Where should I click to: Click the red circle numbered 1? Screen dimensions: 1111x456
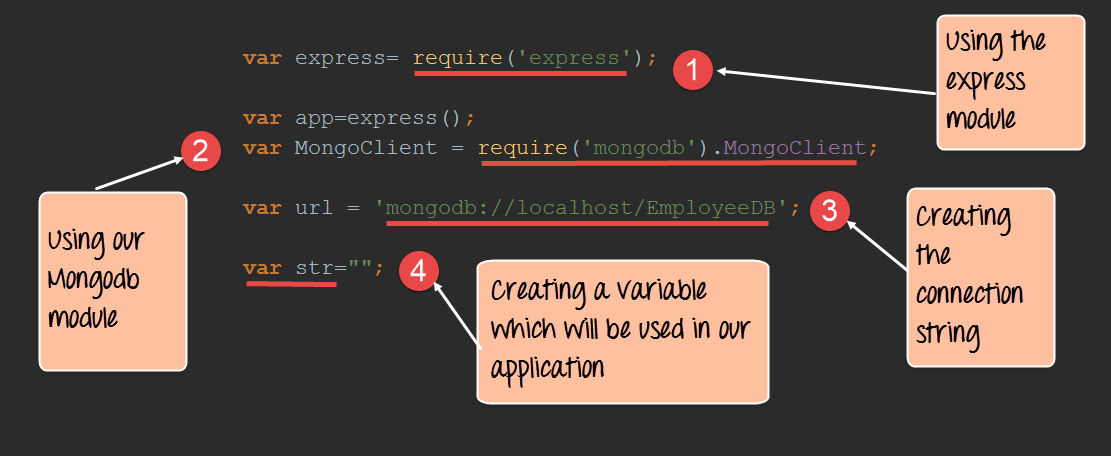pos(692,71)
